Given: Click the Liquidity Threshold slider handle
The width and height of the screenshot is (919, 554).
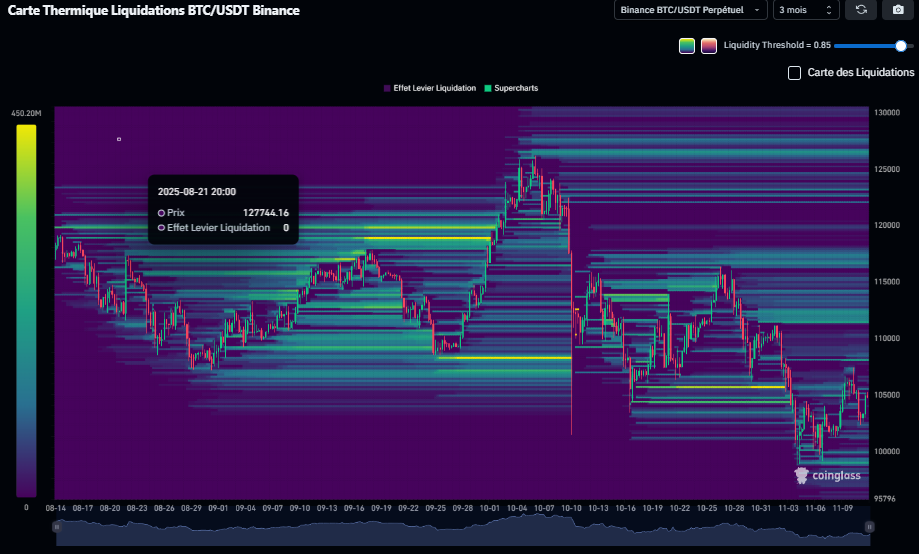Looking at the screenshot, I should click(x=901, y=46).
